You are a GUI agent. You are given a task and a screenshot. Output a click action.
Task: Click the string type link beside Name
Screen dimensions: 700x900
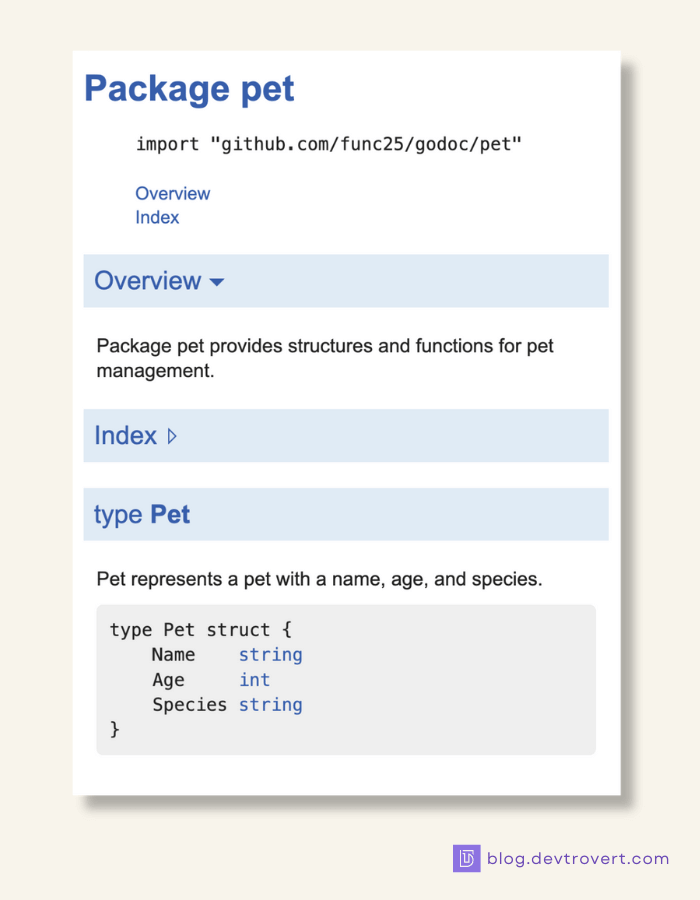pyautogui.click(x=270, y=654)
